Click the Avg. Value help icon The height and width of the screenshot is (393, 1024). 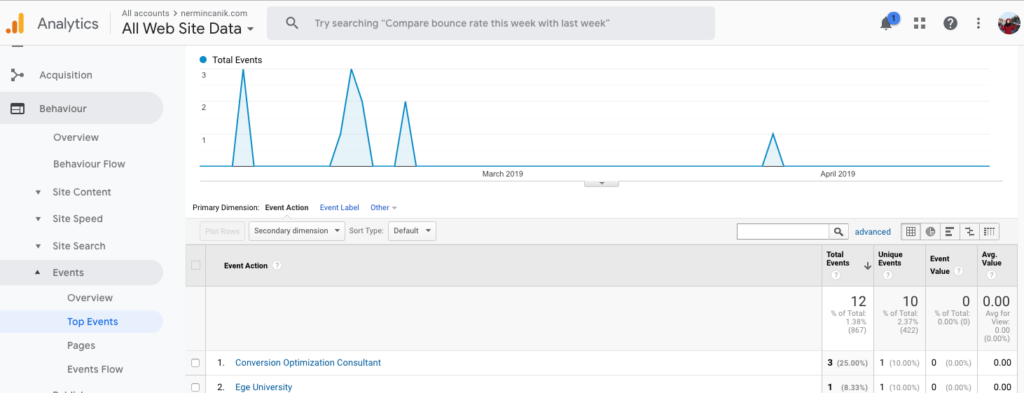pos(991,275)
